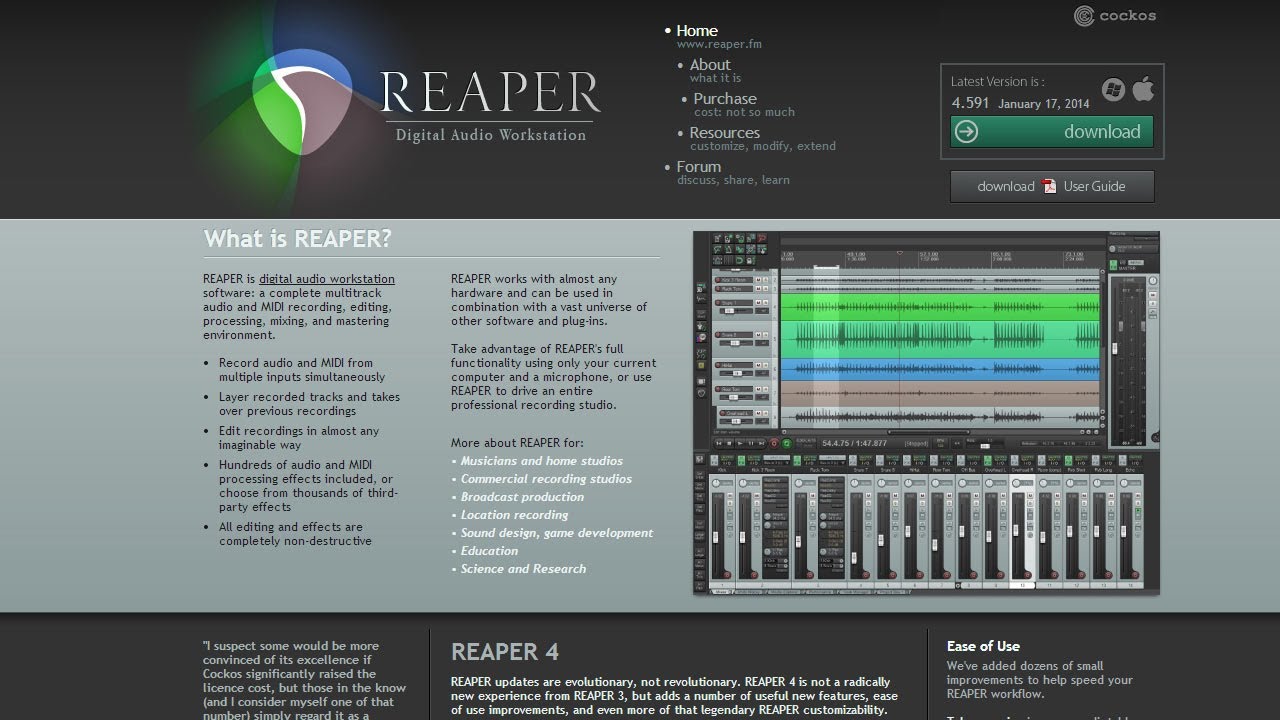
Task: Click the 'www.reaper.fm' text under Home
Action: coord(719,44)
